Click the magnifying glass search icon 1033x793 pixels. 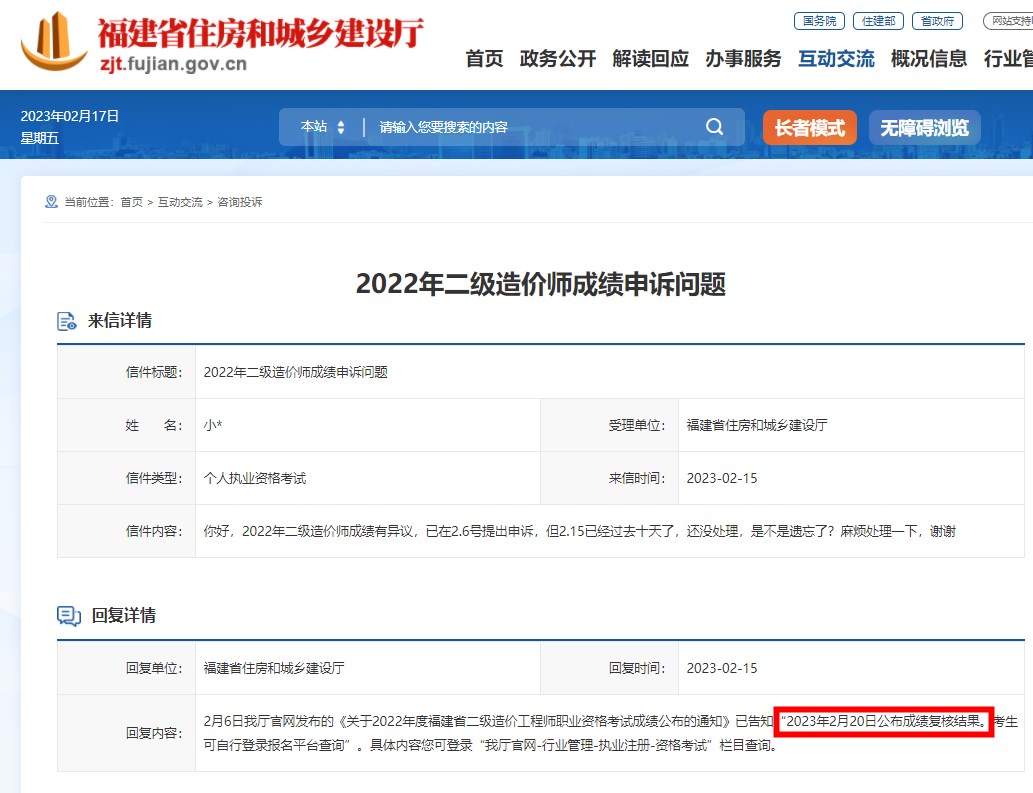pyautogui.click(x=714, y=127)
